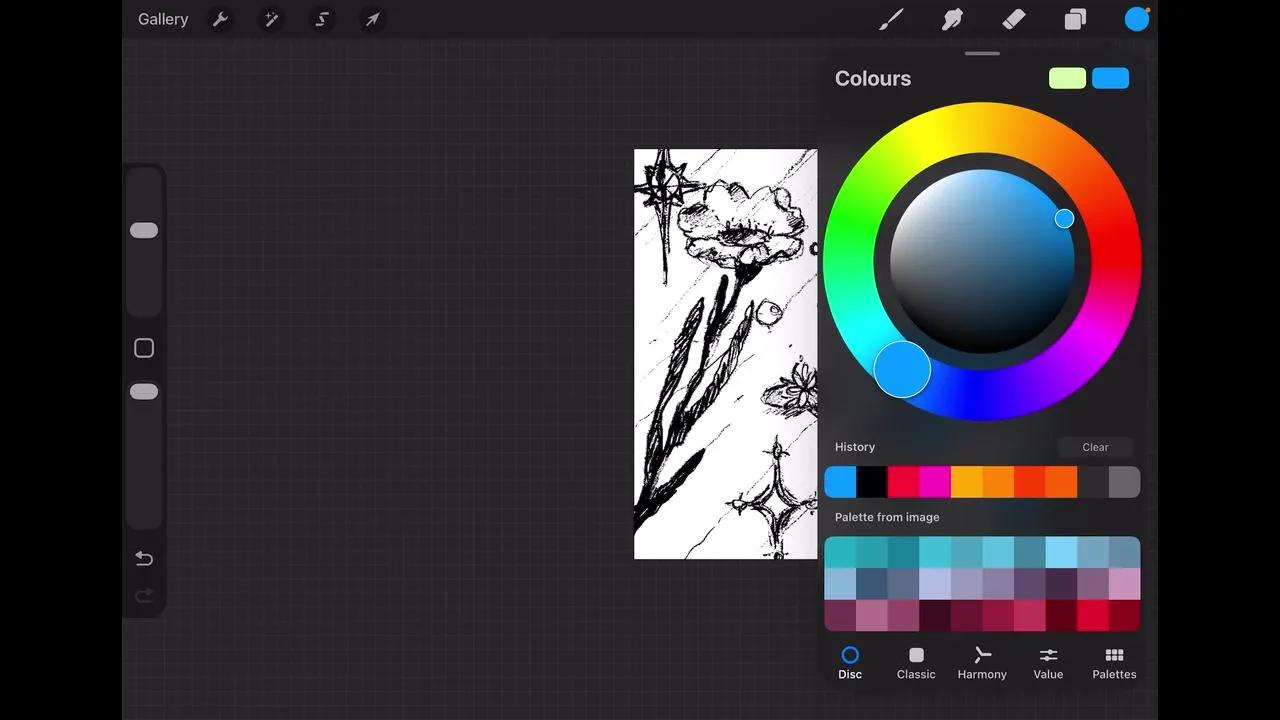The width and height of the screenshot is (1280, 720).
Task: Collapse Colours panel via top drag handle
Action: click(983, 54)
